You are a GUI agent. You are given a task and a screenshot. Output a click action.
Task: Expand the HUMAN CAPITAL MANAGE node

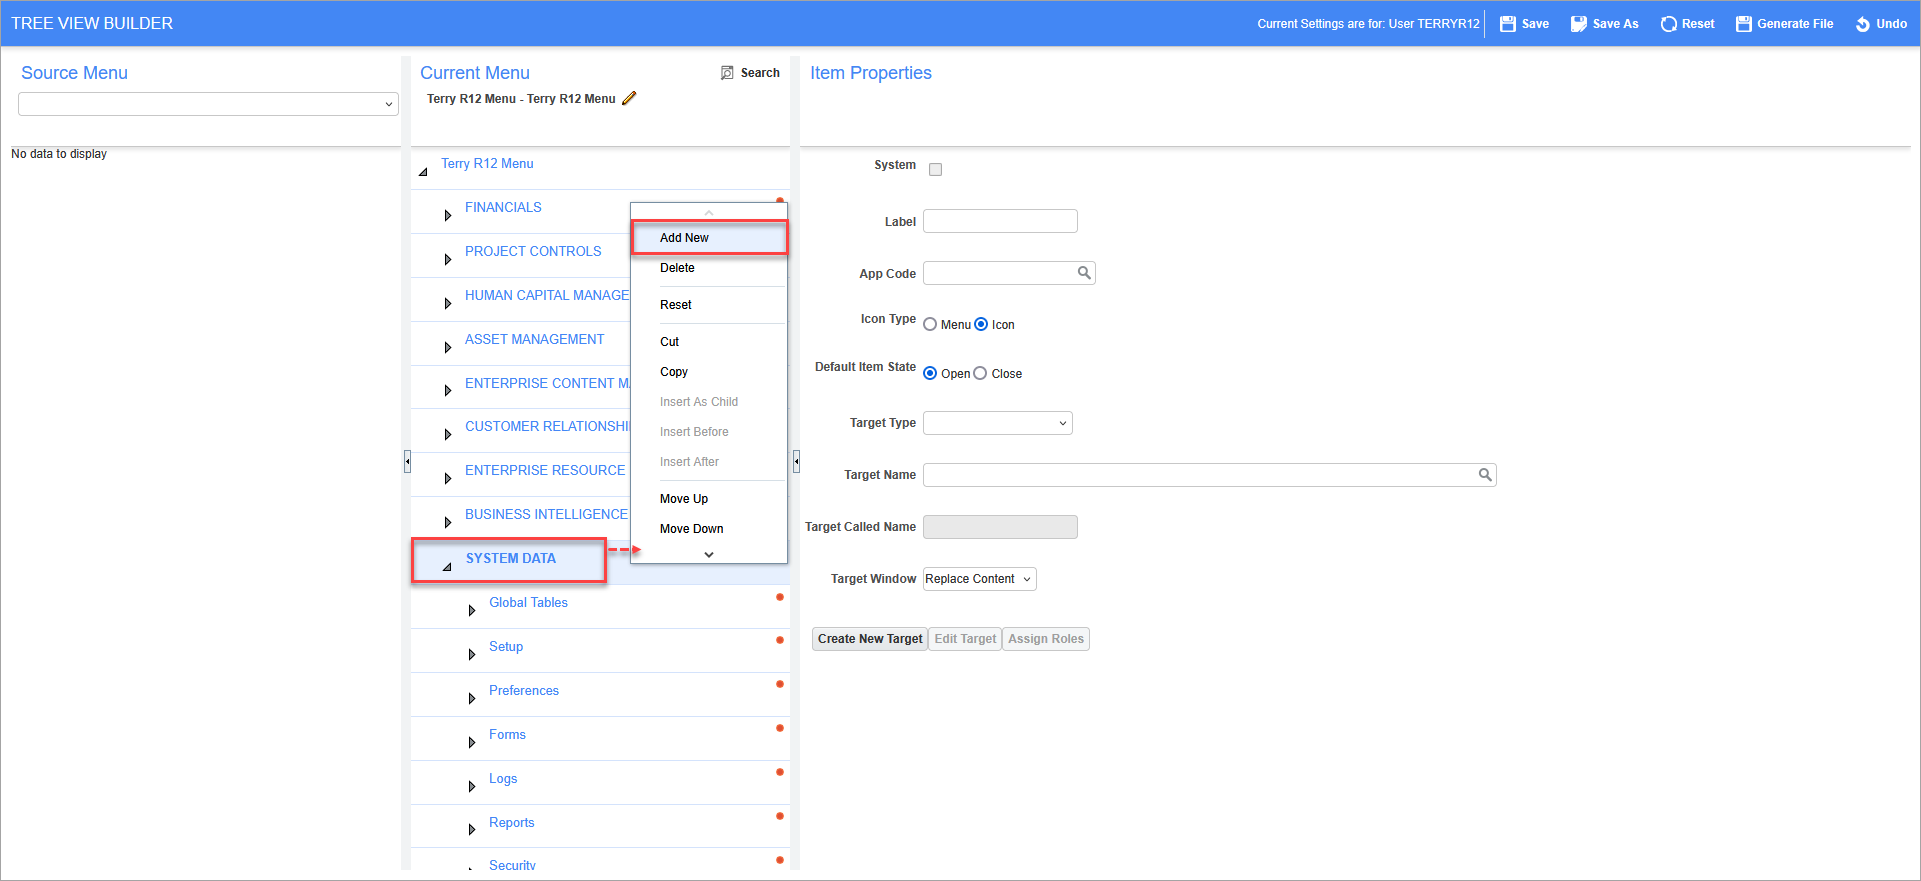coord(448,303)
